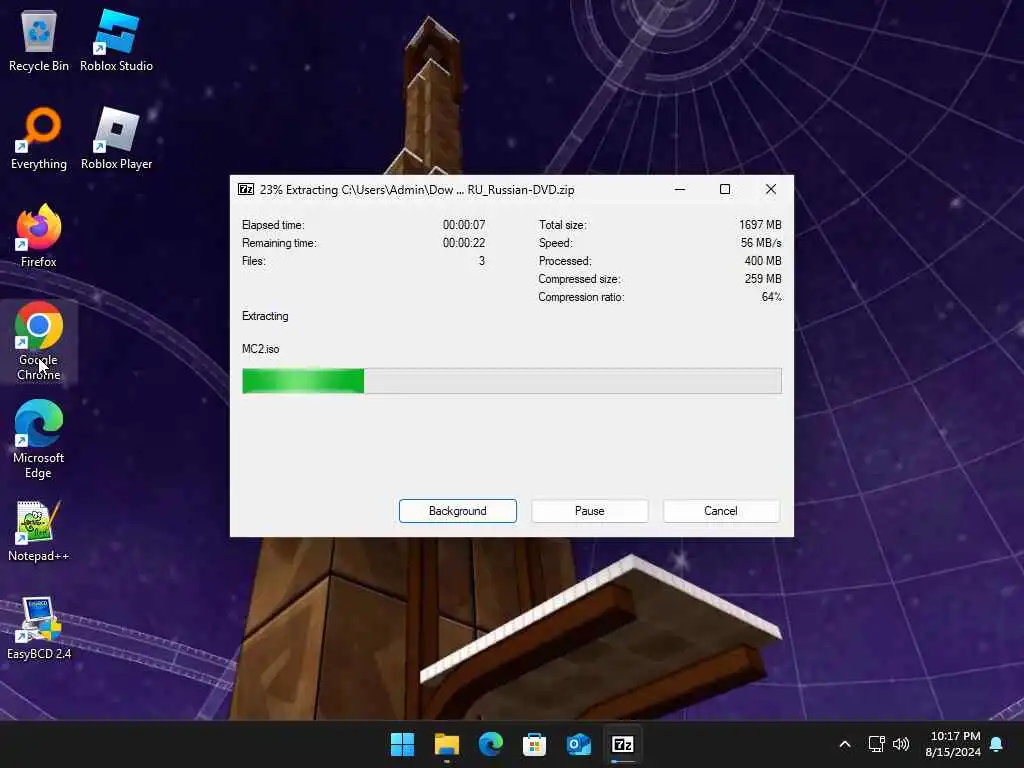
Task: Click the Compression ratio value 64%
Action: click(771, 297)
